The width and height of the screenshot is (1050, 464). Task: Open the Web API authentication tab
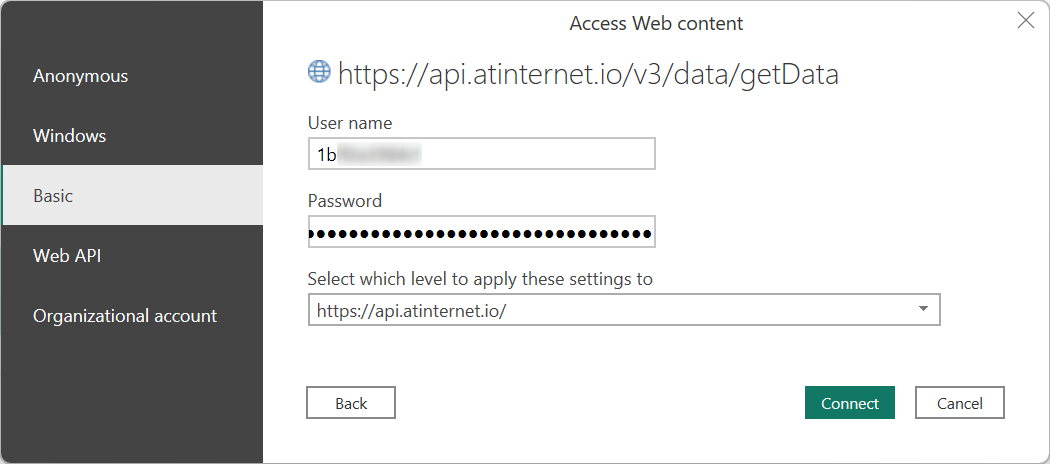coord(67,256)
